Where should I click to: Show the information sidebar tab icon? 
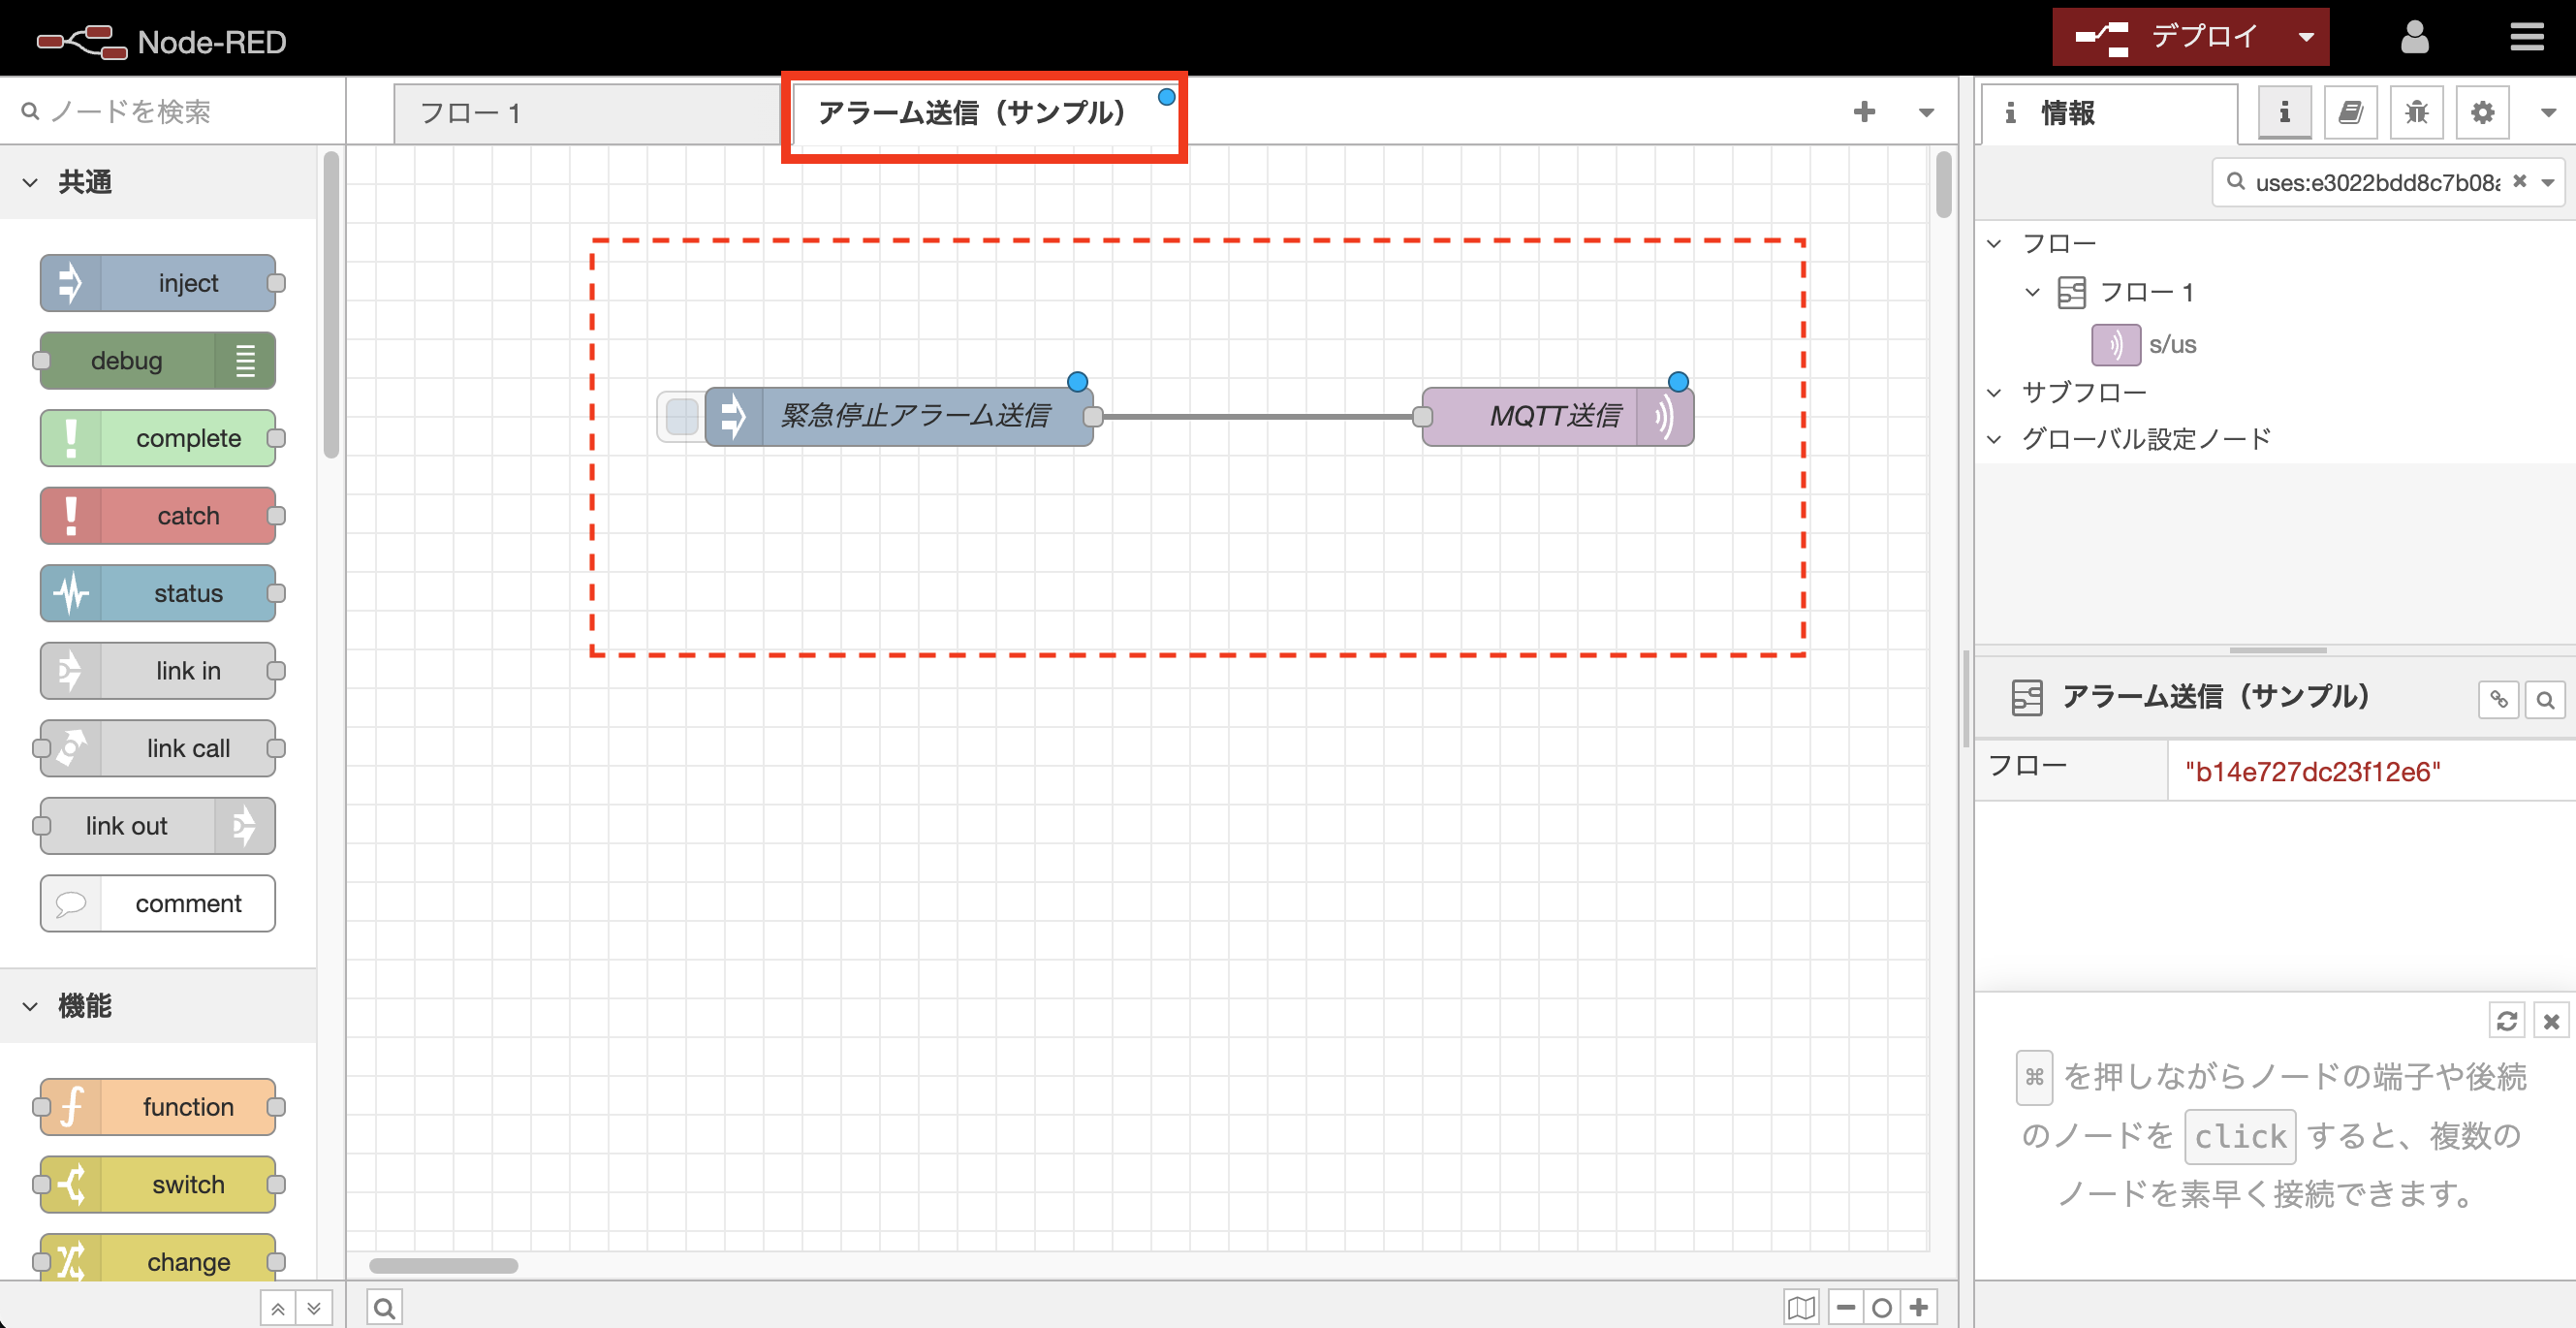[2284, 112]
